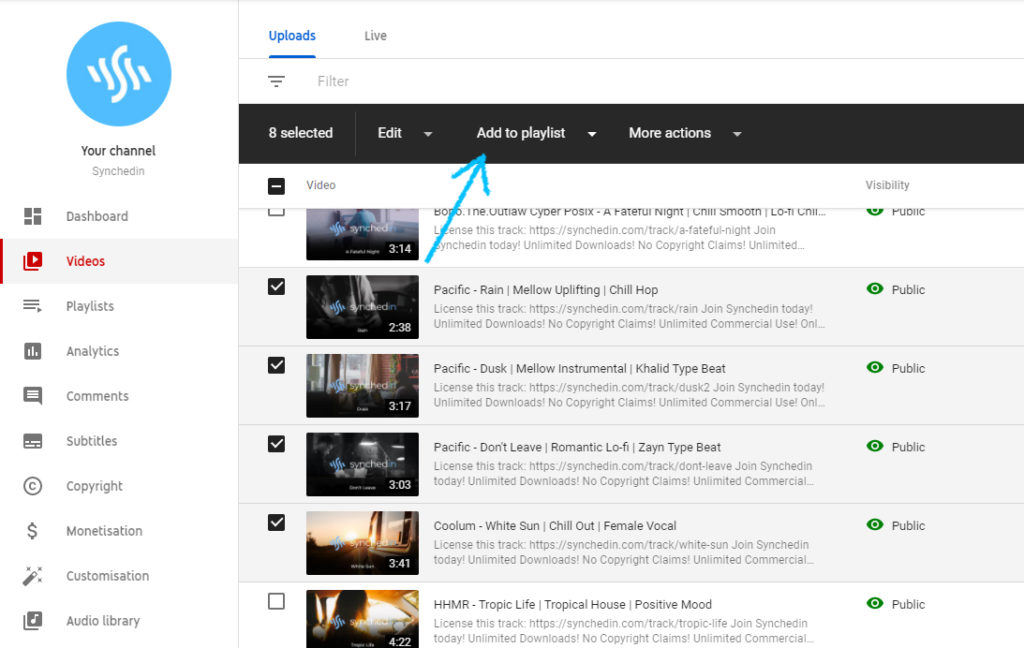Click the Visibility column header
Viewport: 1024px width, 648px height.
888,185
